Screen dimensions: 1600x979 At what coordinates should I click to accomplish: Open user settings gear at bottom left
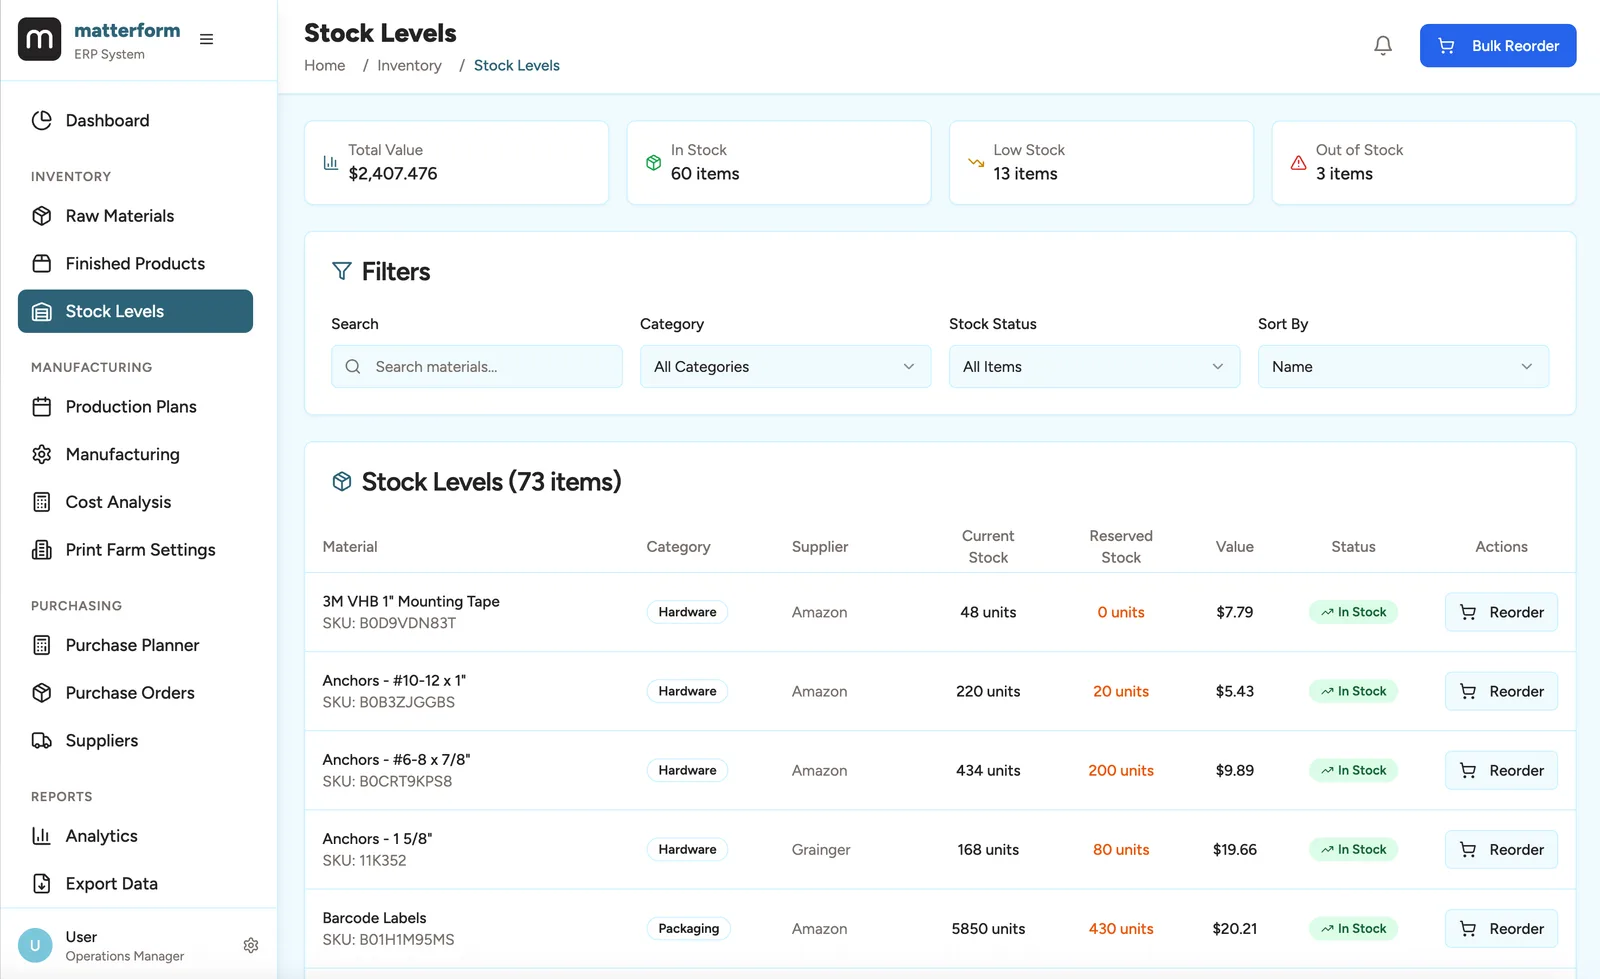pyautogui.click(x=251, y=945)
